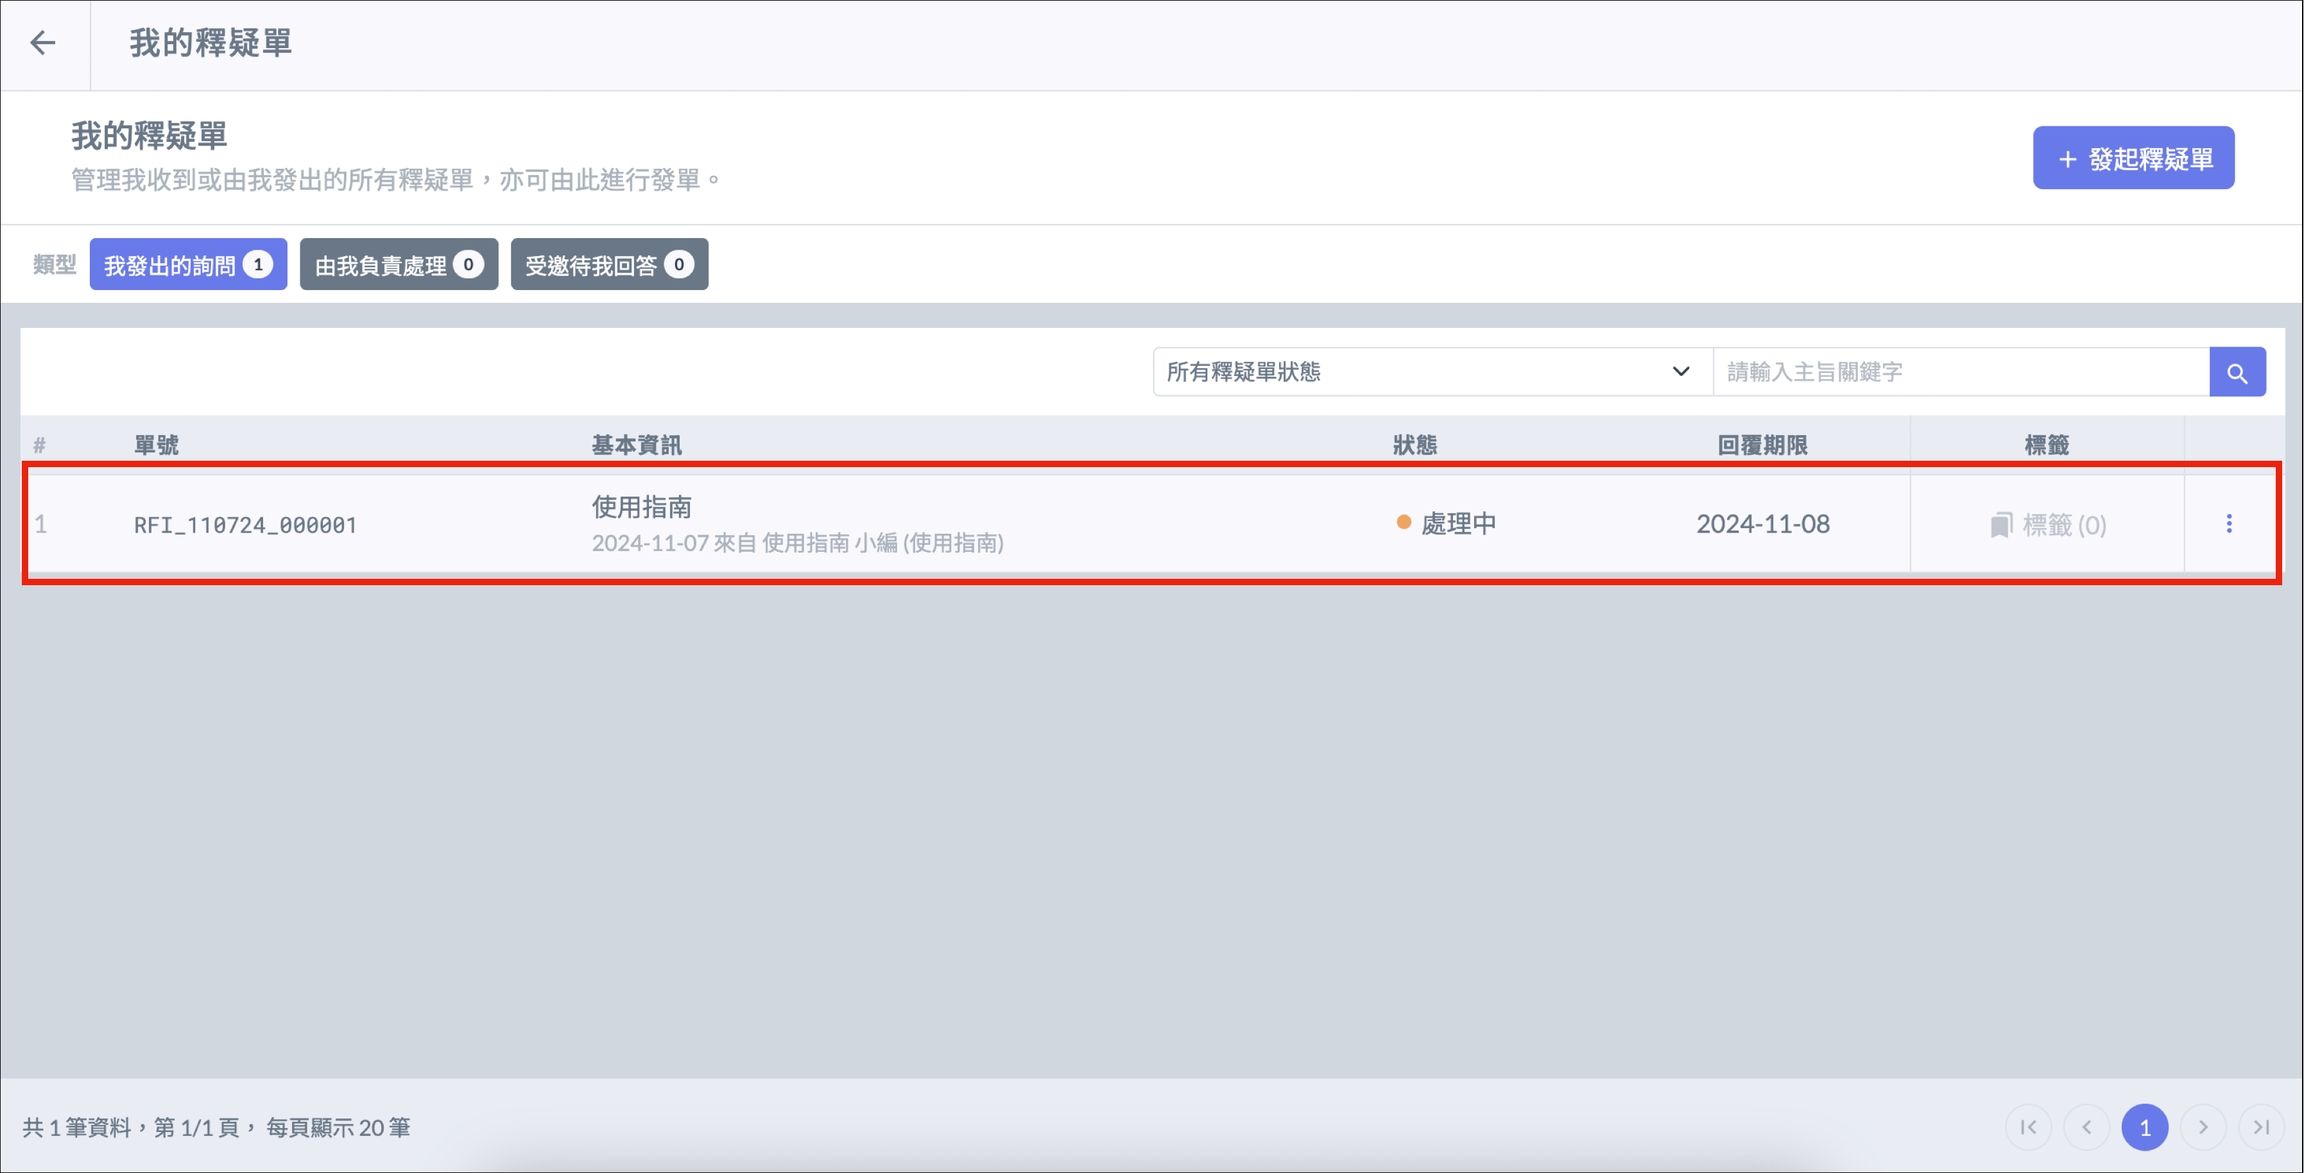This screenshot has width=2304, height=1173.
Task: Go to next page arrow
Action: [x=2203, y=1127]
